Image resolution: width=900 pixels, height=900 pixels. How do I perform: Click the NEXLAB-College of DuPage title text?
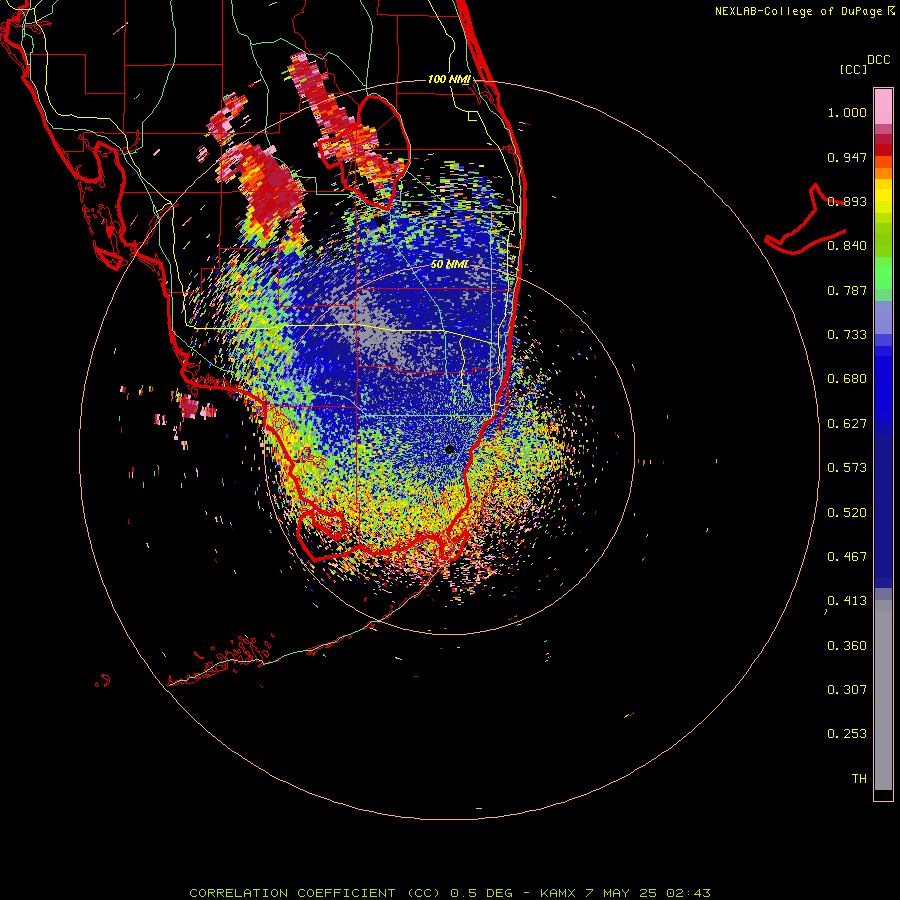coord(804,11)
